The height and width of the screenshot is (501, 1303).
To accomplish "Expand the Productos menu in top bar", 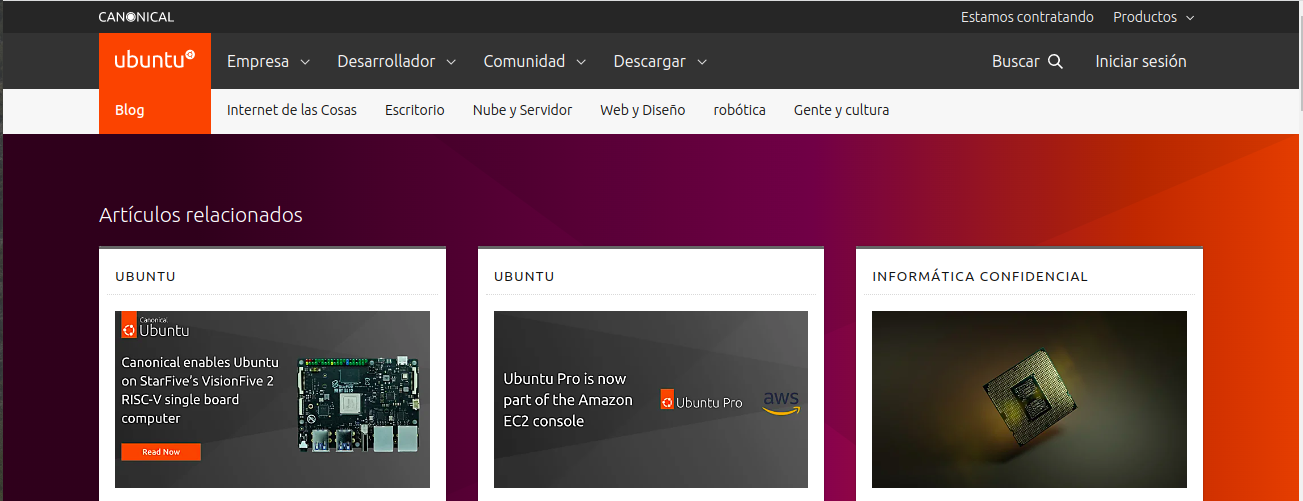I will click(x=1153, y=17).
